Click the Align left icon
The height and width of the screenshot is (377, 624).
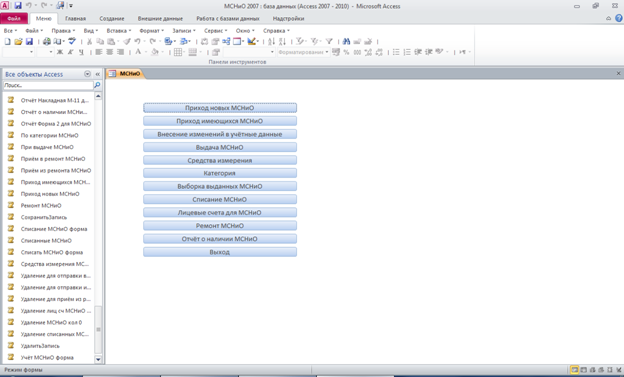coord(99,52)
